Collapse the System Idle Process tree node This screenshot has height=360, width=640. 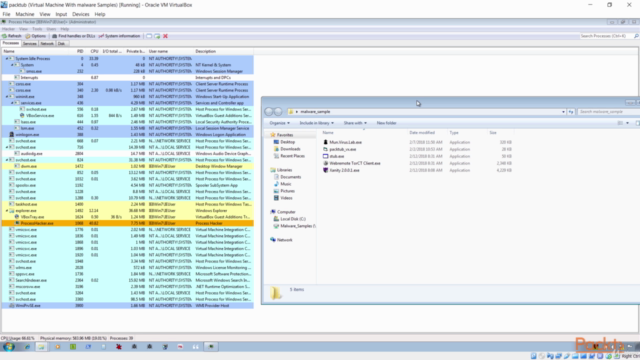7,59
